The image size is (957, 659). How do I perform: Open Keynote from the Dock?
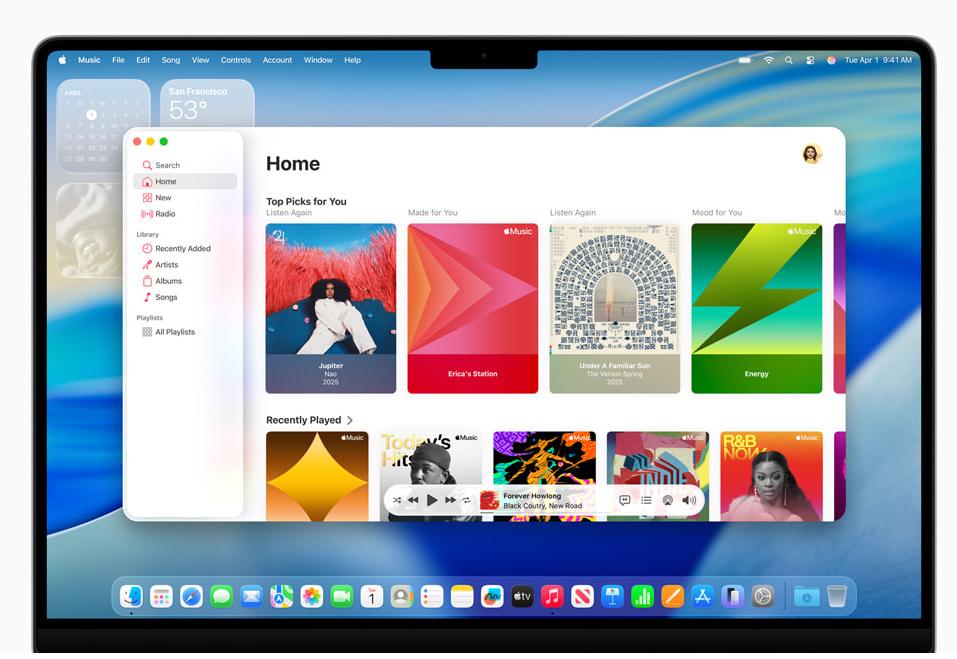[612, 596]
